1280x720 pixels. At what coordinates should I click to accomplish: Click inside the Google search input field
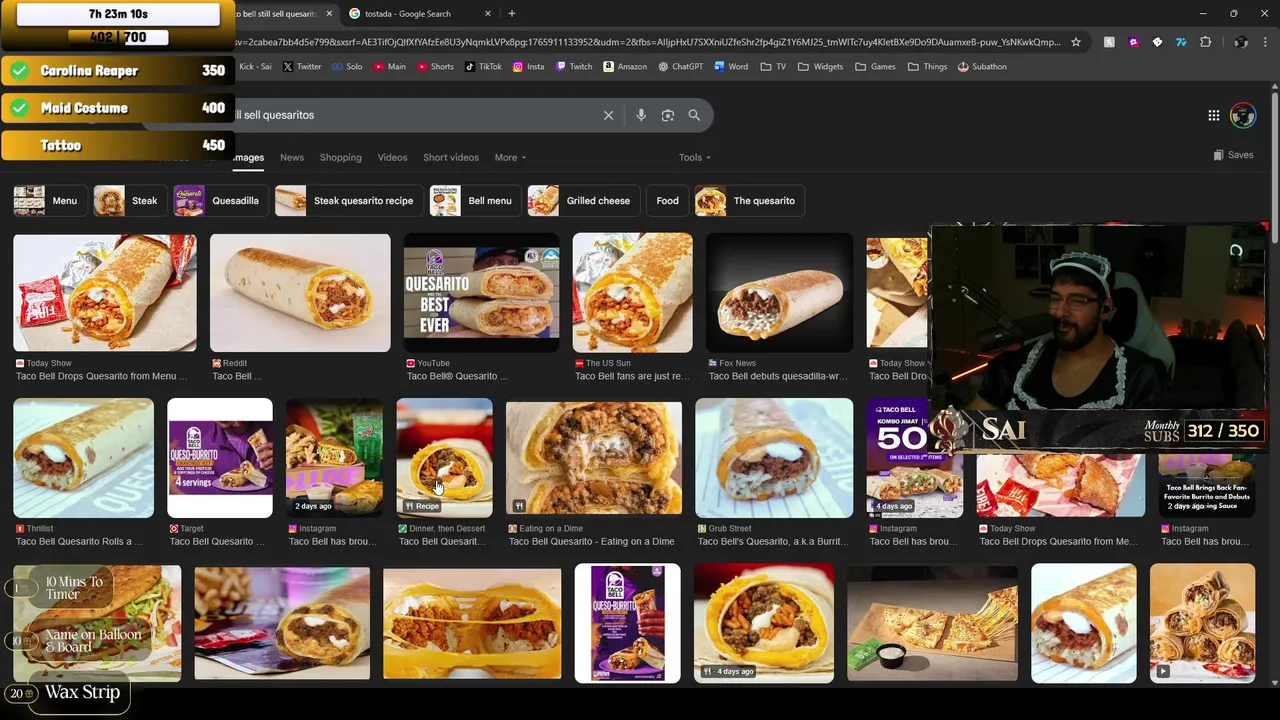coord(415,115)
